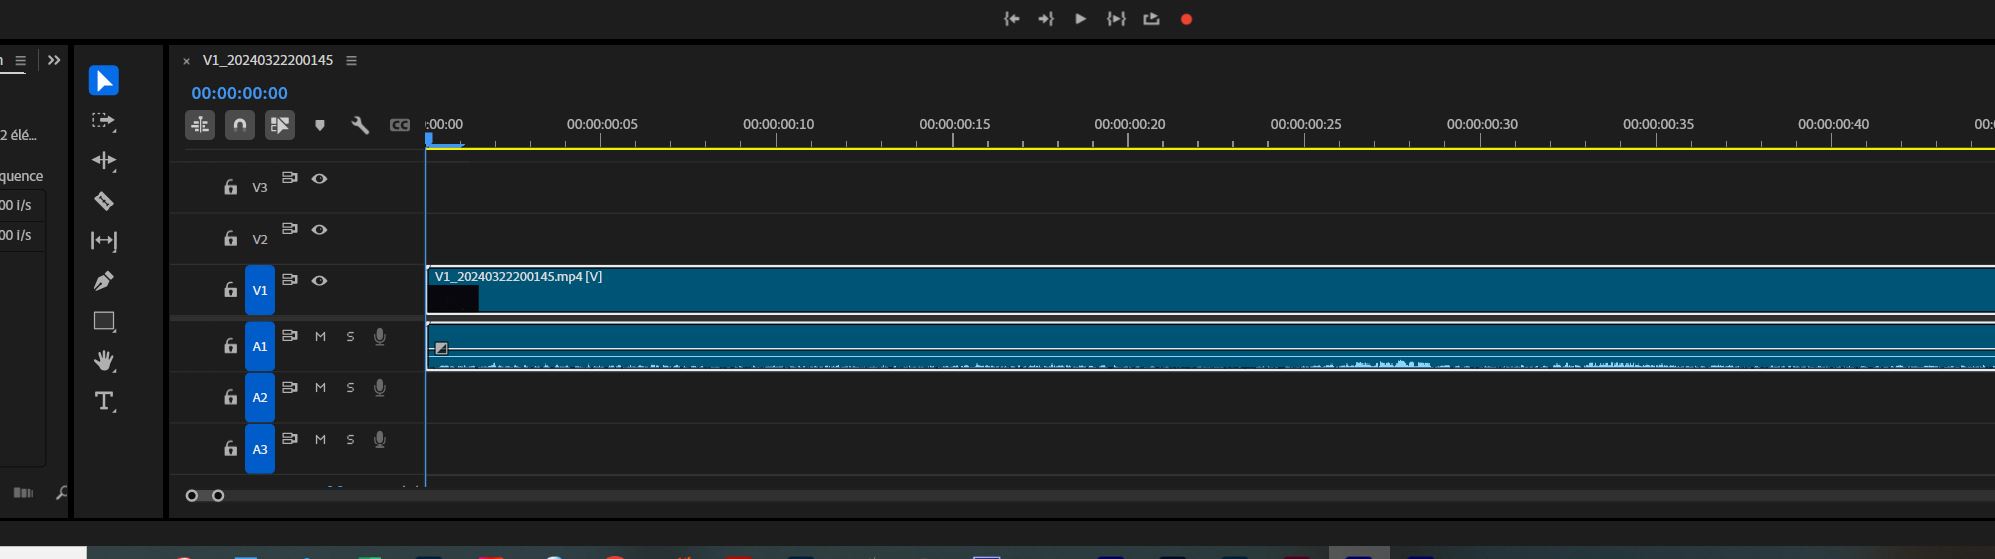Open captions track options CC

click(x=400, y=125)
